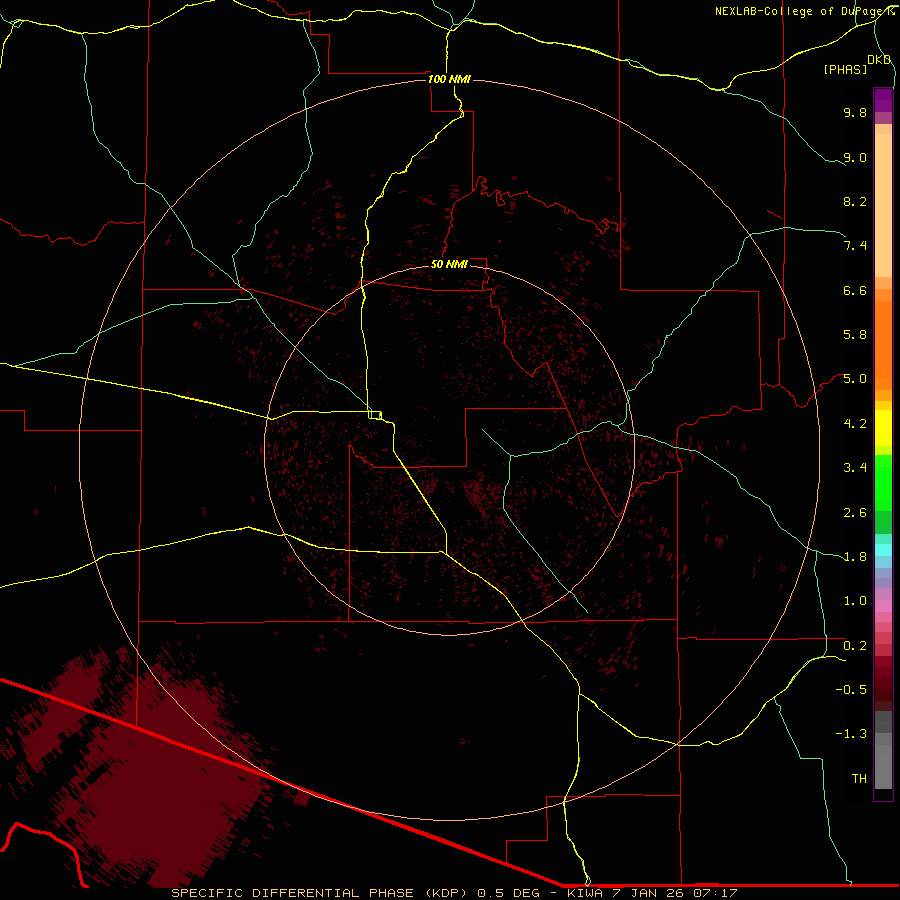Viewport: 900px width, 900px height.
Task: Click the 9.8 value on the scale
Action: click(x=855, y=112)
